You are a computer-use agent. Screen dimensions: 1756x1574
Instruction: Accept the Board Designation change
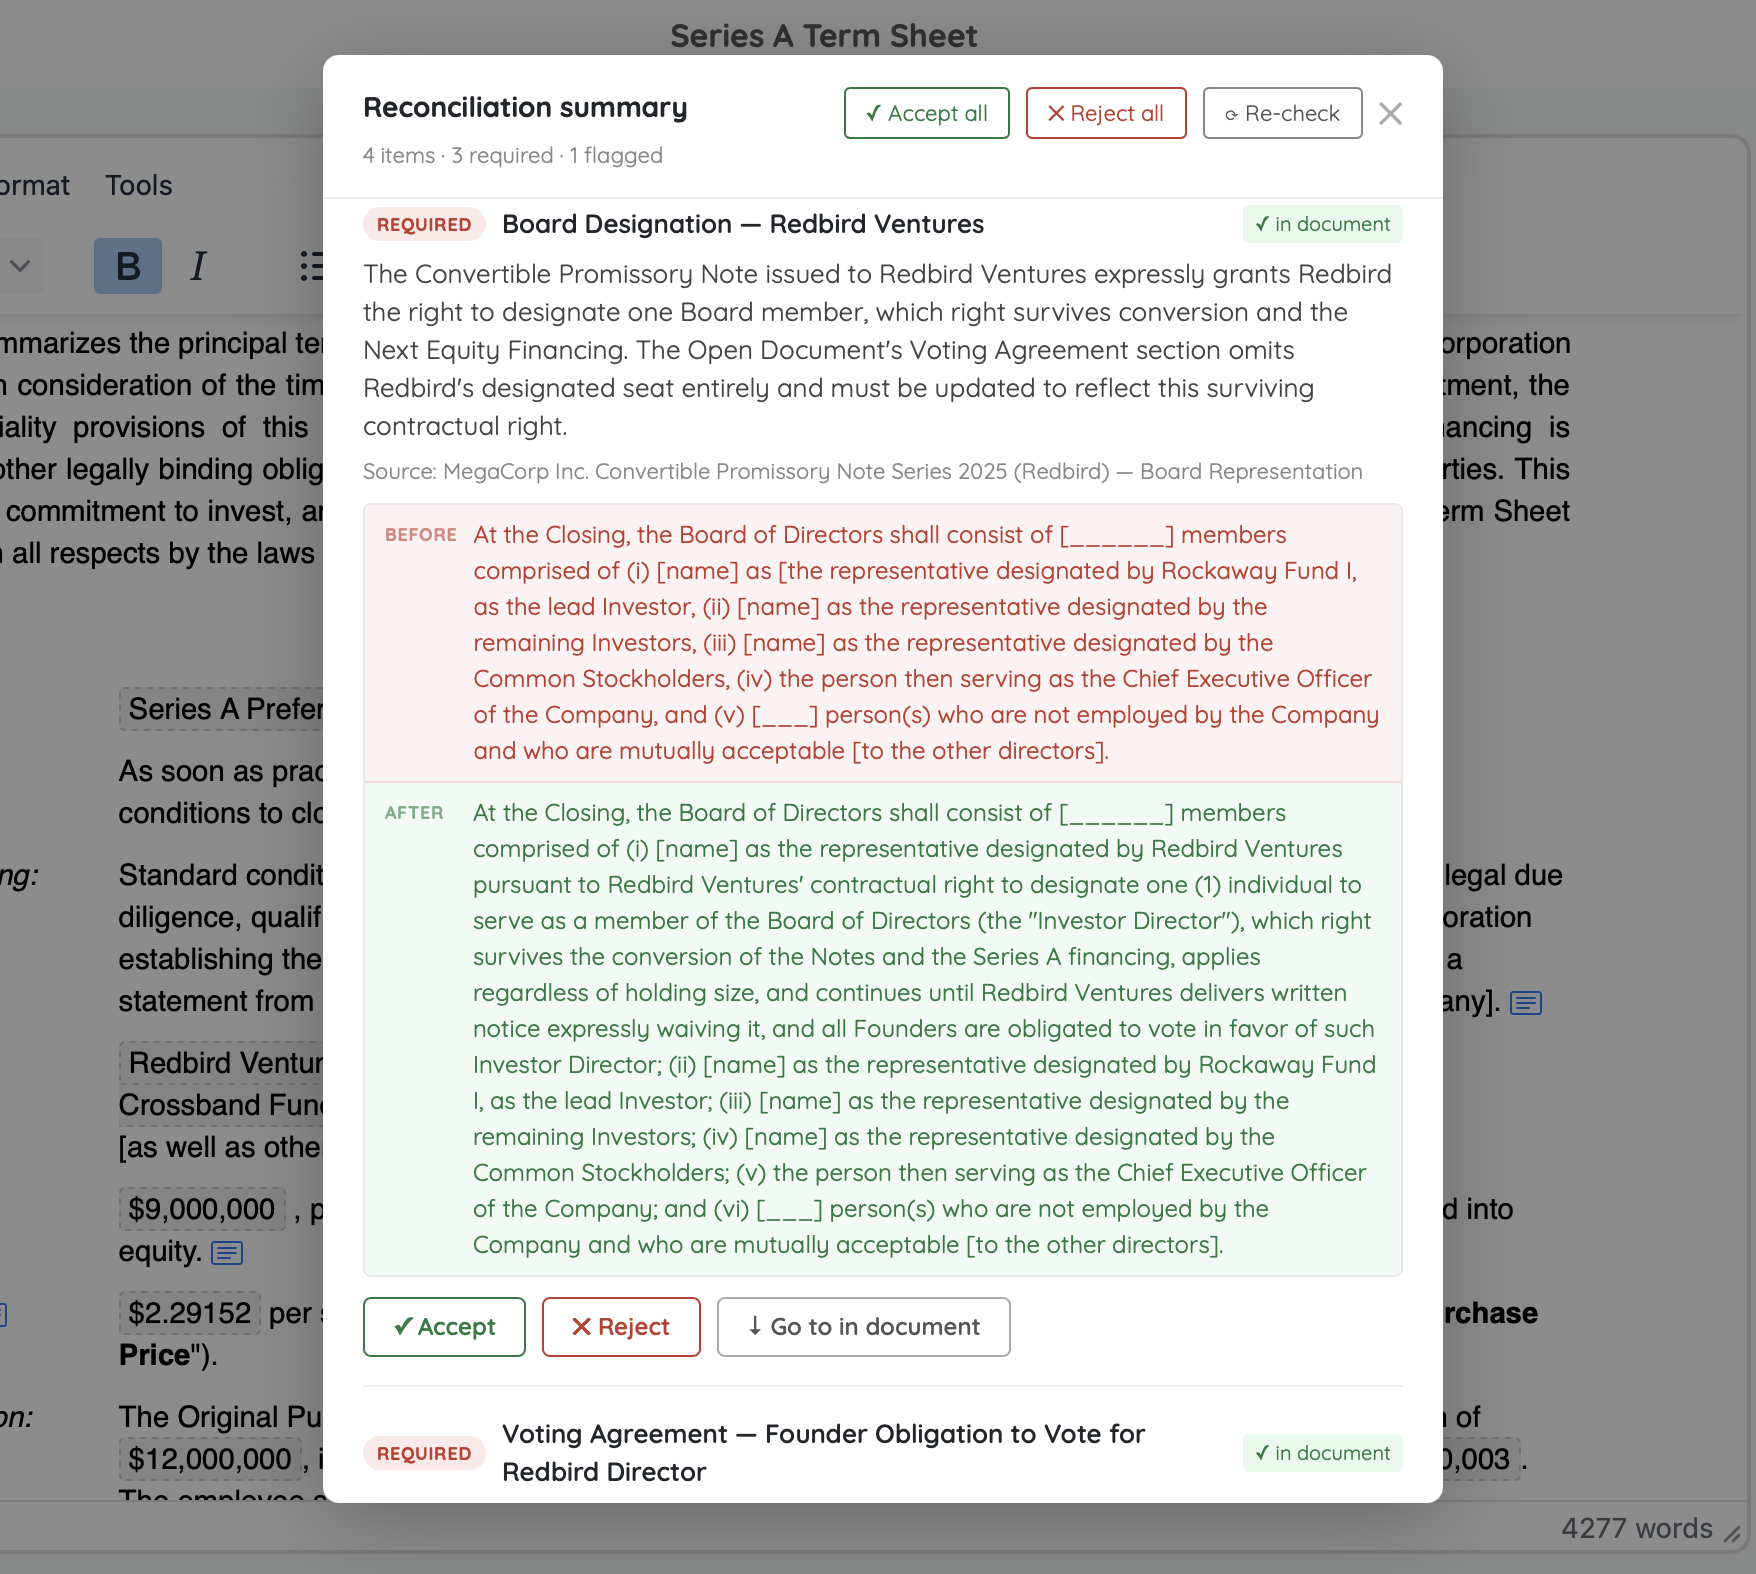point(444,1327)
